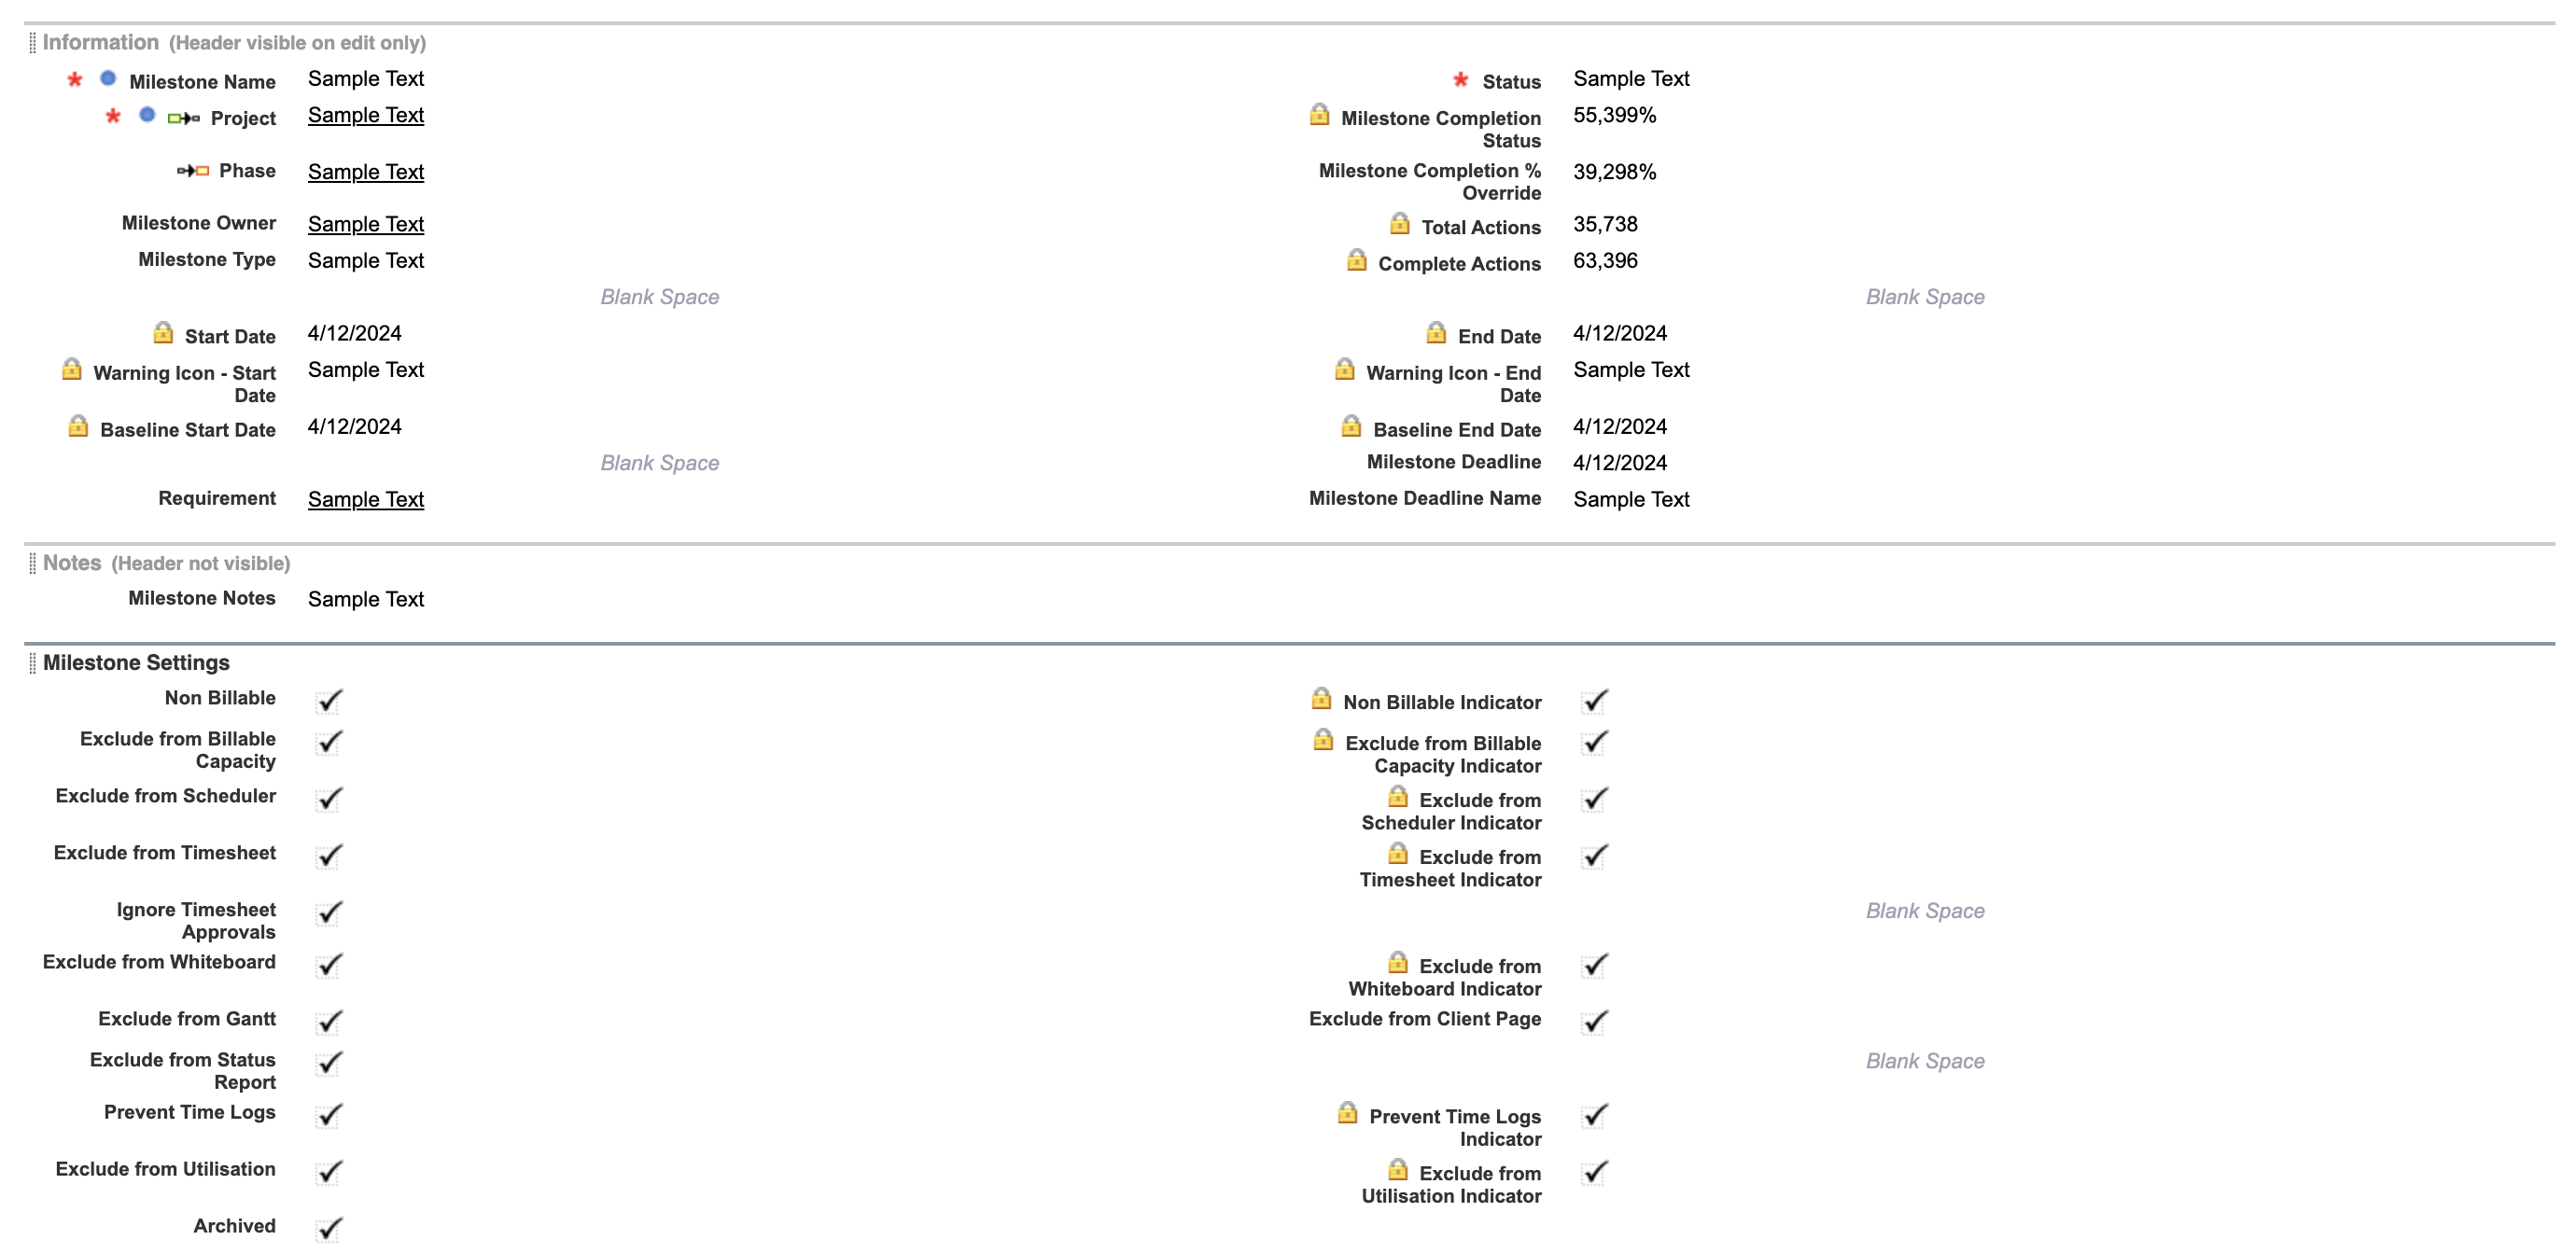Click the 55,399% completion status value
Image resolution: width=2576 pixels, height=1254 pixels.
1614,115
